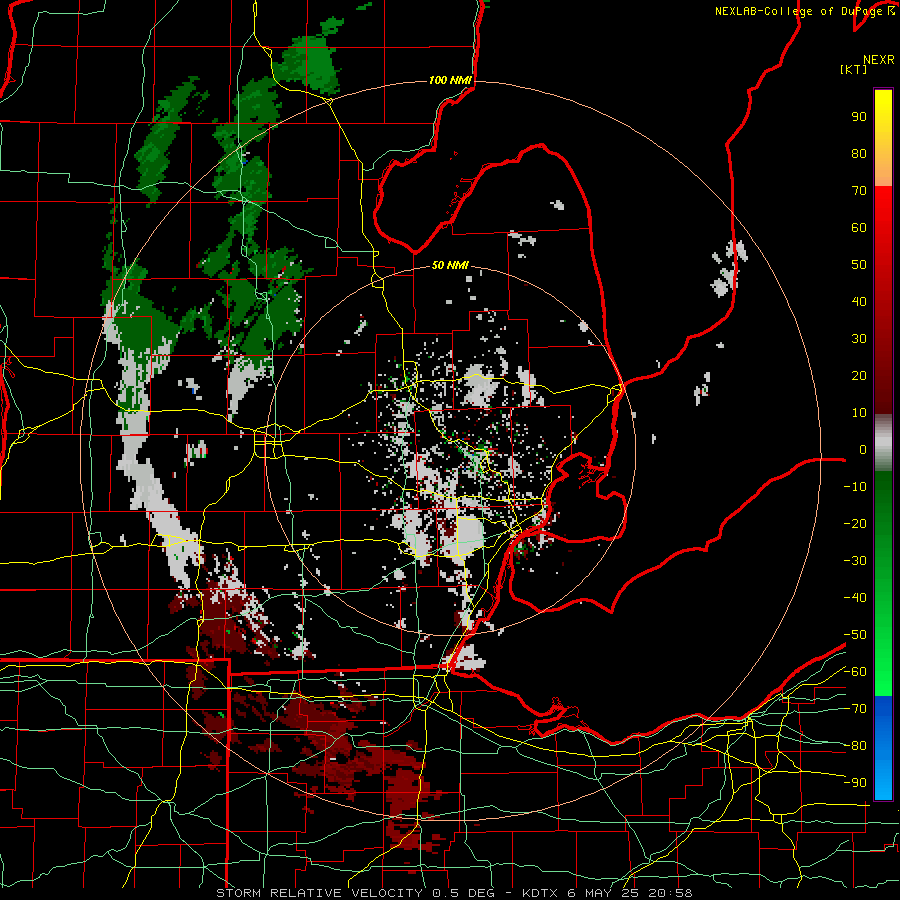The width and height of the screenshot is (900, 900).
Task: Click the positive 20 scale value
Action: (859, 376)
